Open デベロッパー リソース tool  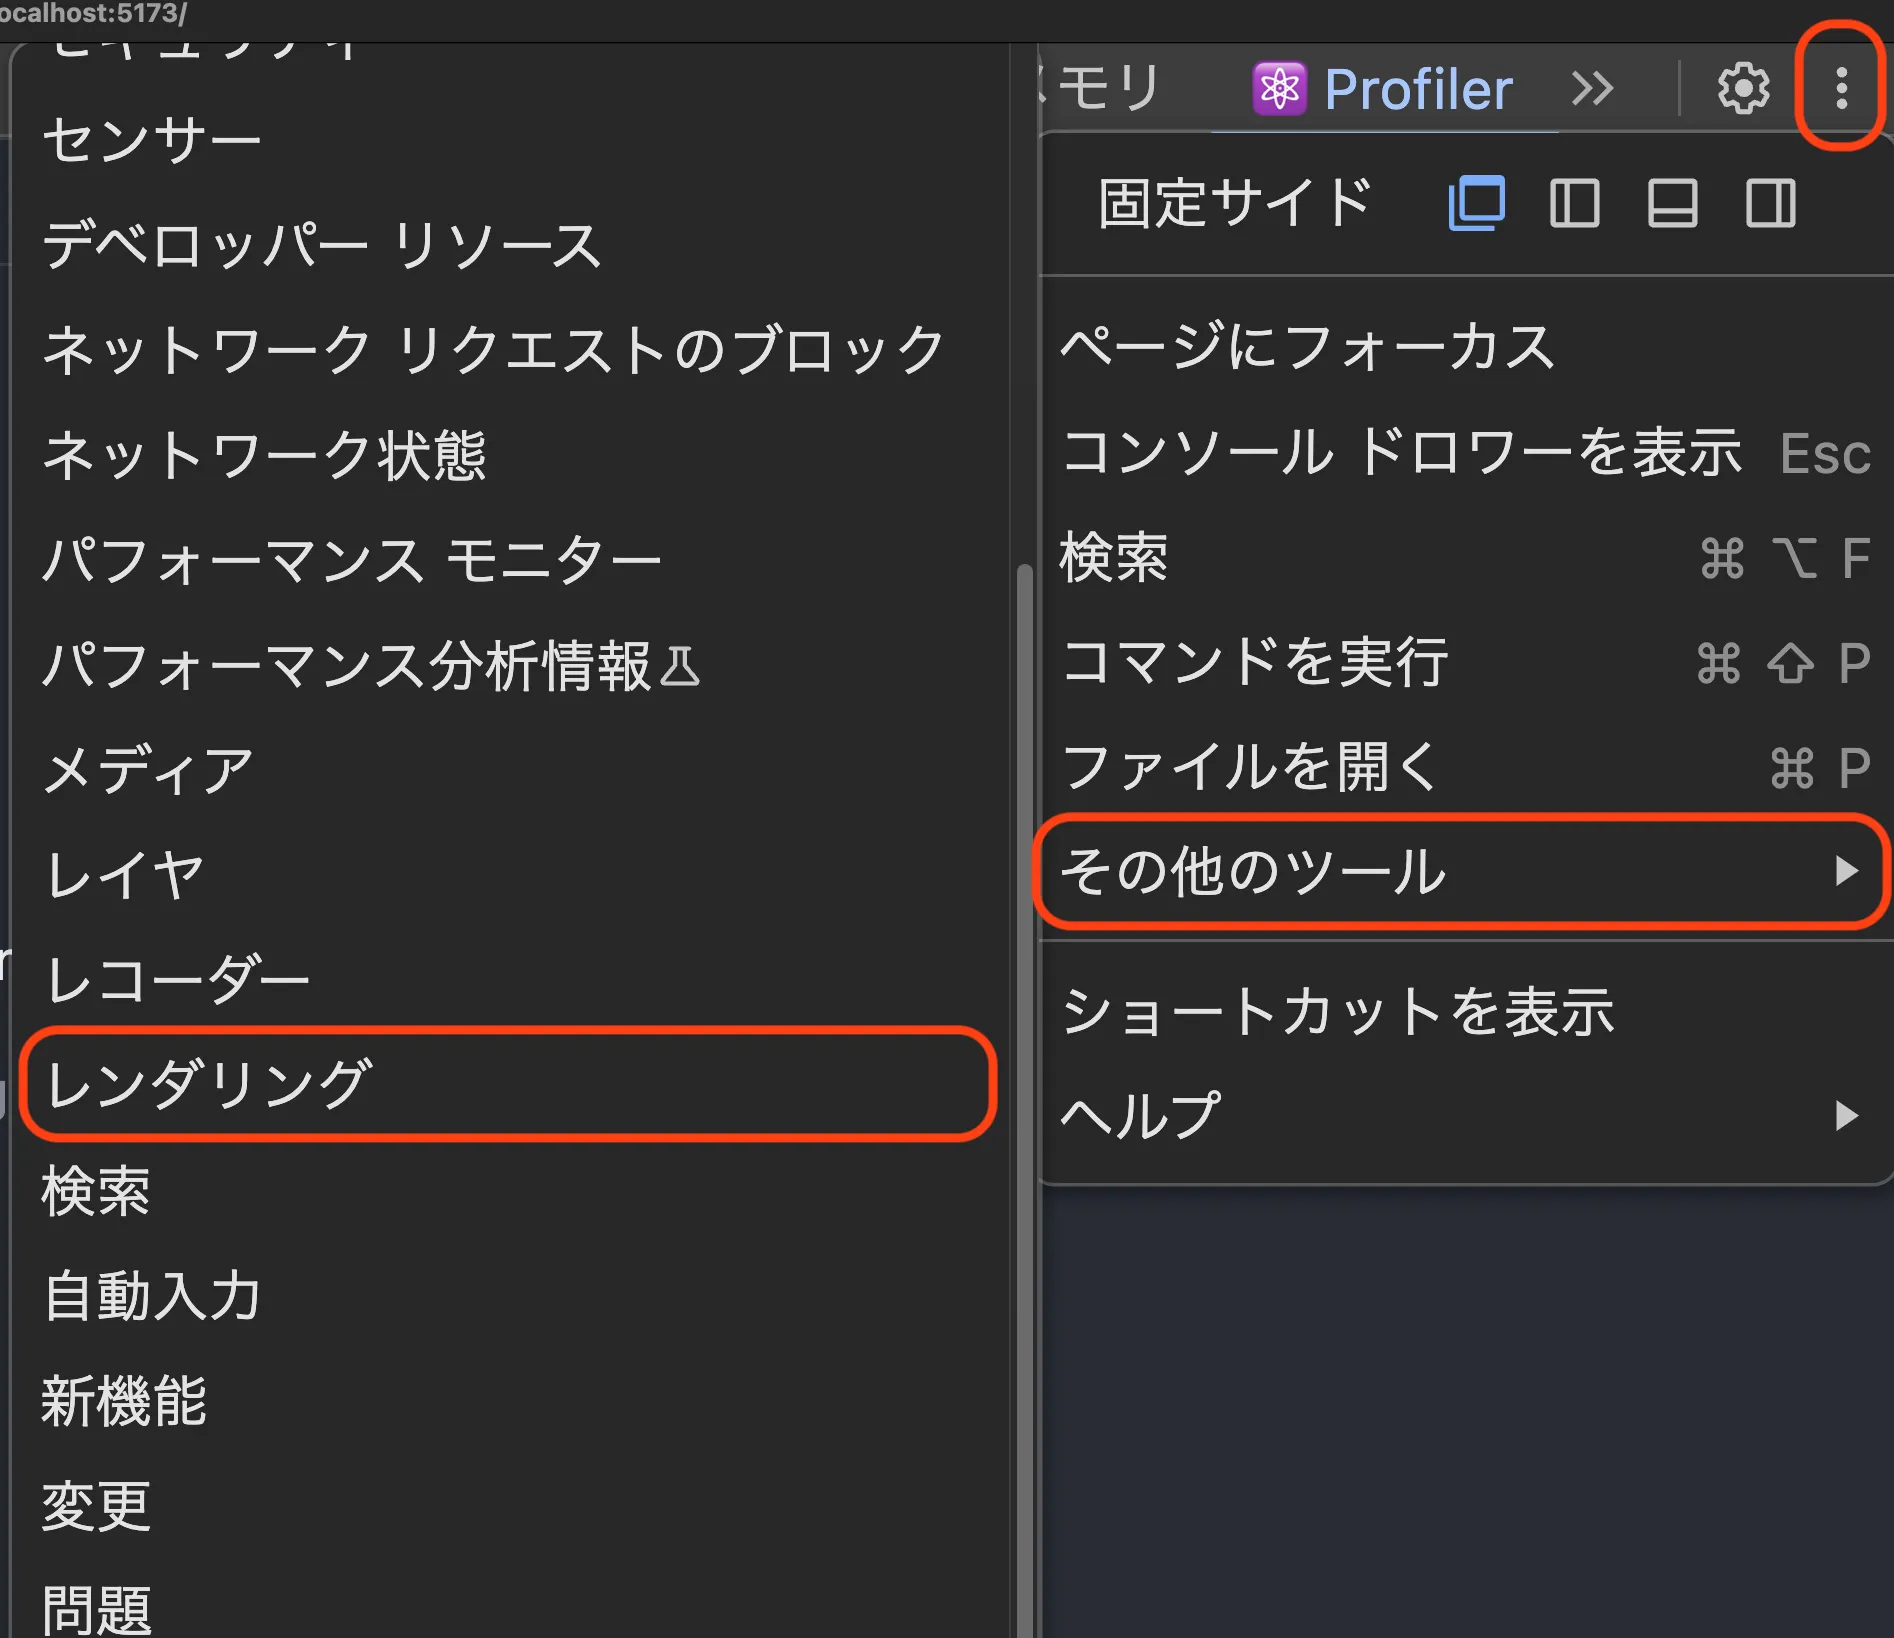pyautogui.click(x=510, y=245)
